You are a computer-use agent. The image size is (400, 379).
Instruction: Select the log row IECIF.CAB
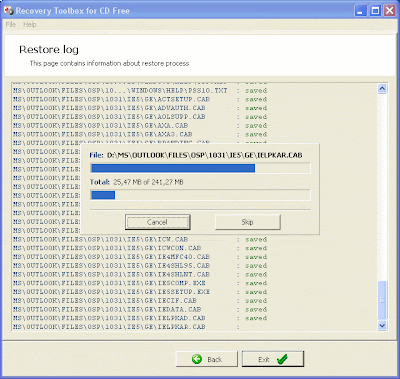(x=140, y=301)
